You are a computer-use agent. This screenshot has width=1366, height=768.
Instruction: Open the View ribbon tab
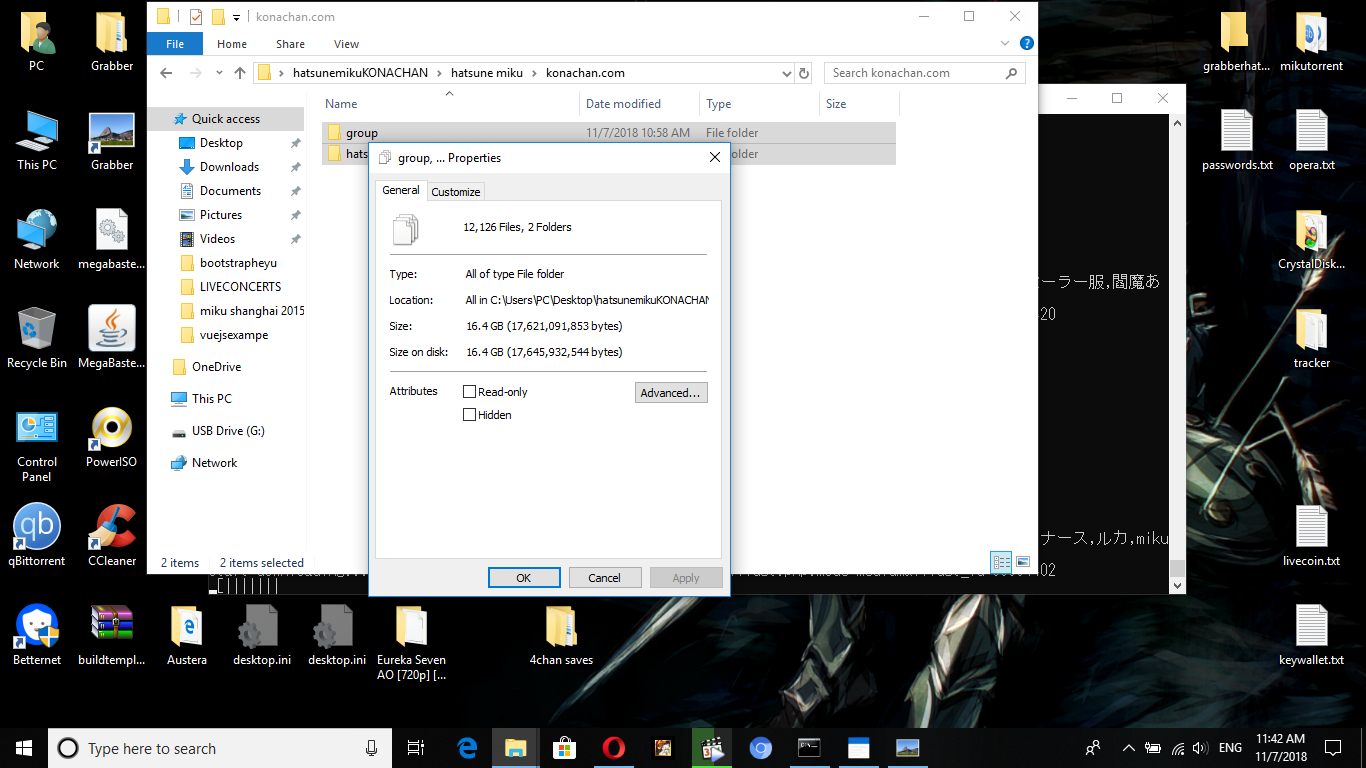(x=346, y=44)
